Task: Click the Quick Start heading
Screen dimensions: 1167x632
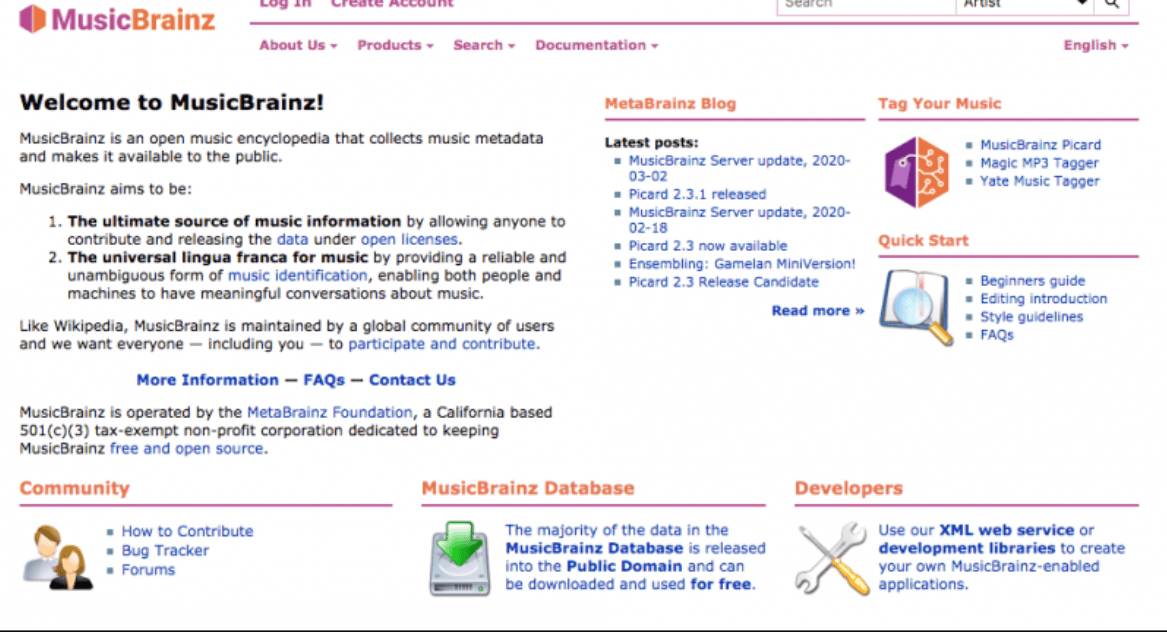Action: click(923, 240)
